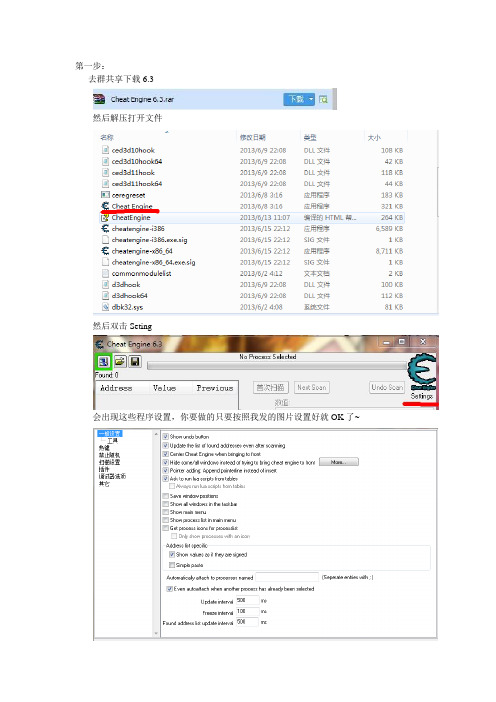This screenshot has height=702, width=496.
Task: Click the floppy disk save icon
Action: pos(135,361)
